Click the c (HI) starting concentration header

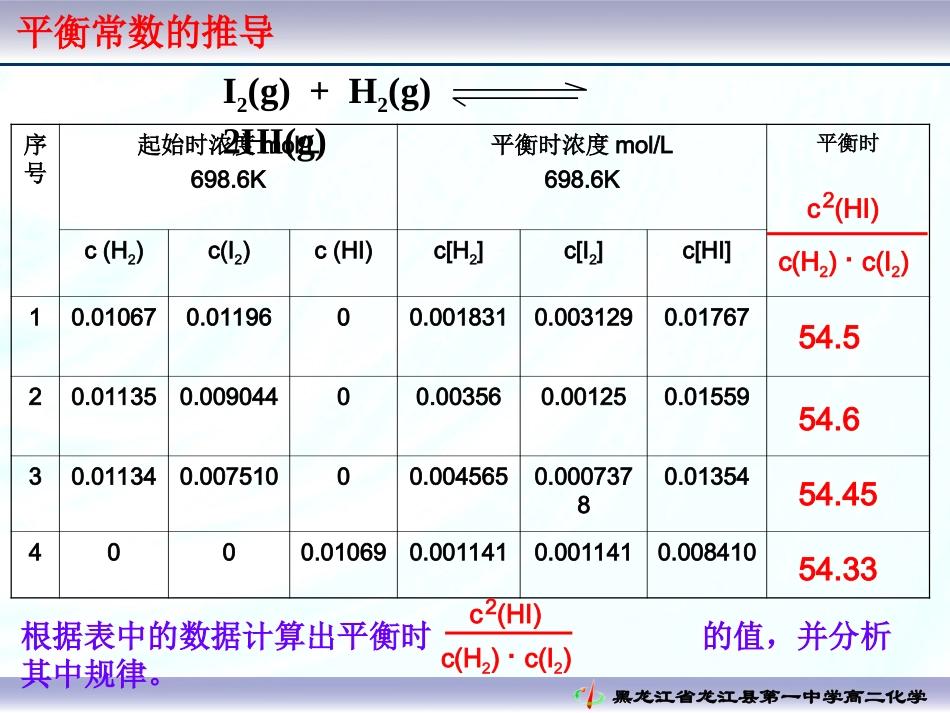click(344, 251)
